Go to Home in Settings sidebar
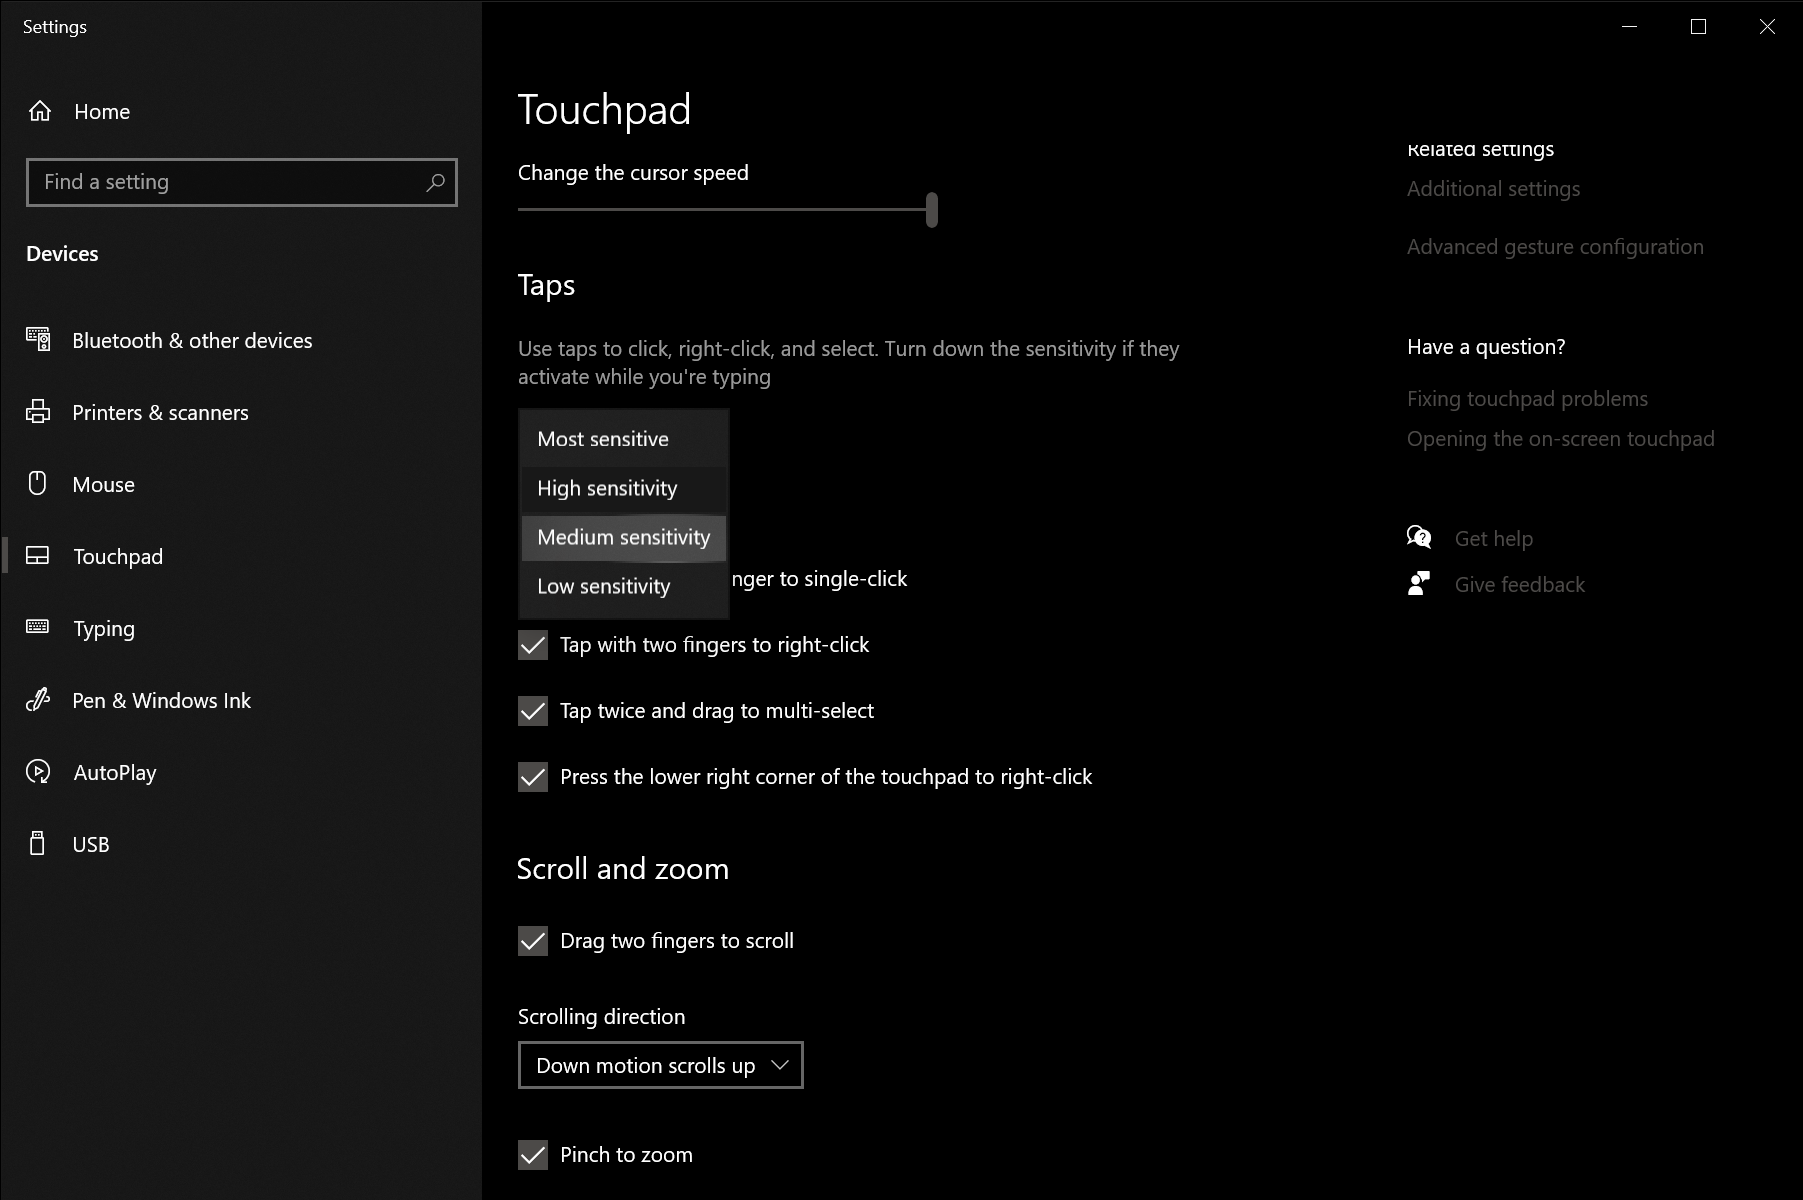The height and width of the screenshot is (1200, 1803). click(101, 111)
